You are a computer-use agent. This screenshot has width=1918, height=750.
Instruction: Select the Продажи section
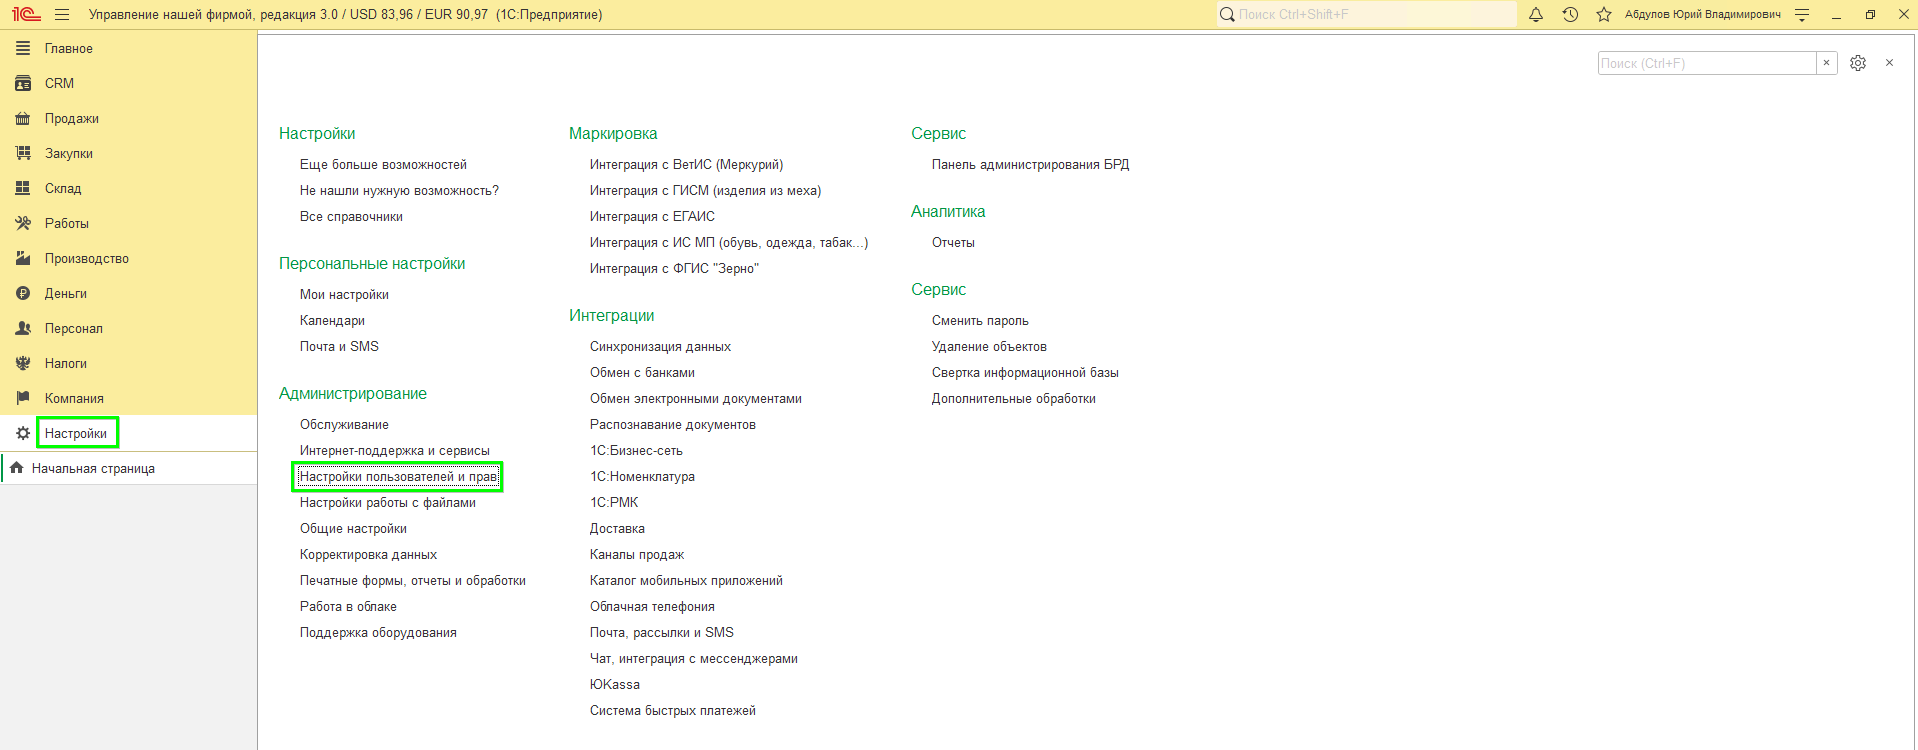click(72, 118)
